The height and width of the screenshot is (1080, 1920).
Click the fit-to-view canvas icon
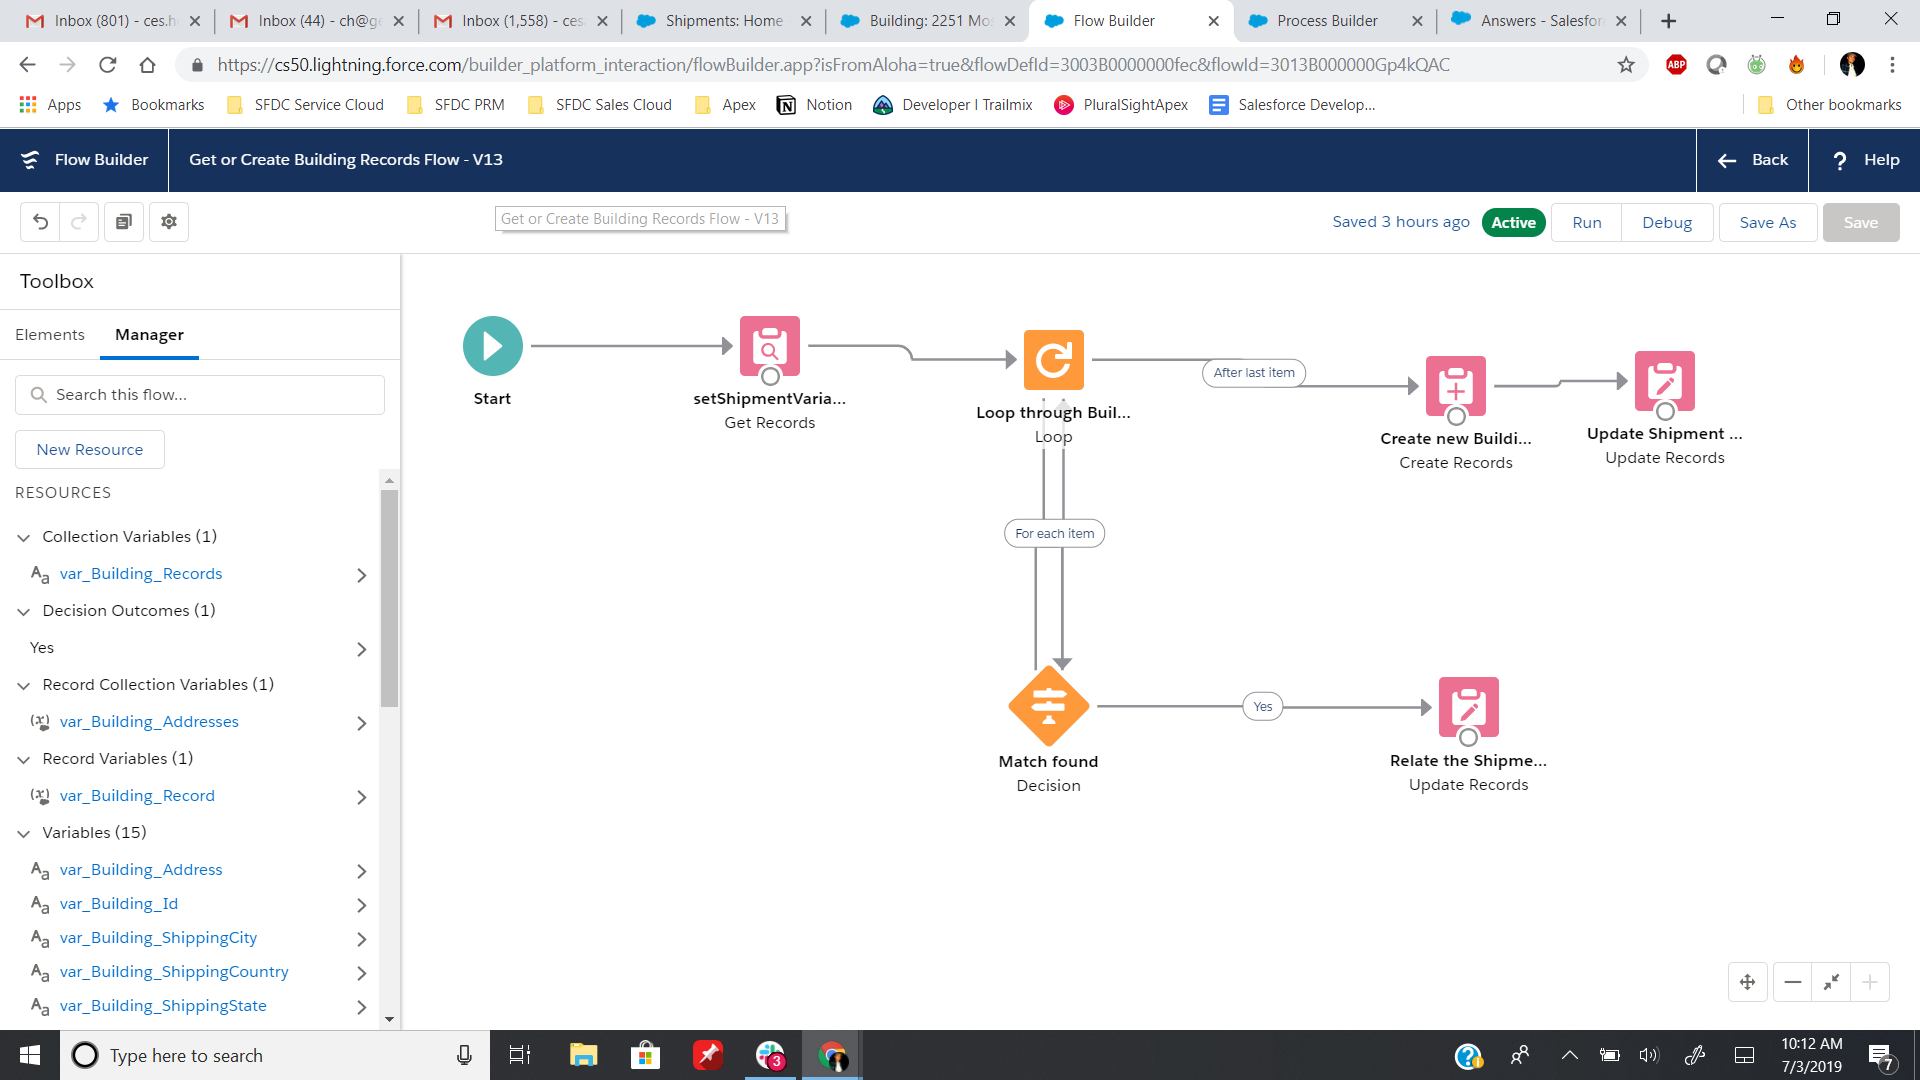point(1831,982)
